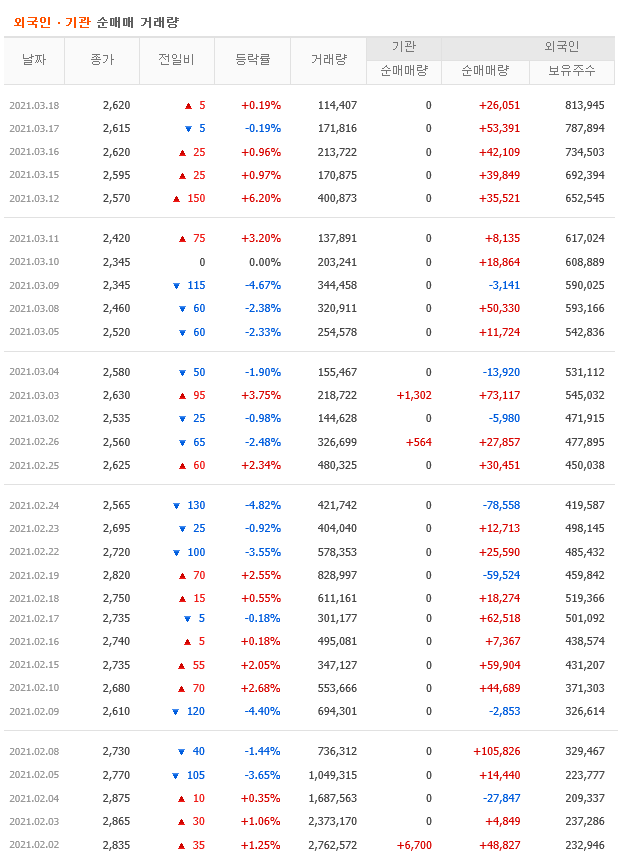Click the 거래량 column header
This screenshot has width=618, height=864.
tap(328, 60)
